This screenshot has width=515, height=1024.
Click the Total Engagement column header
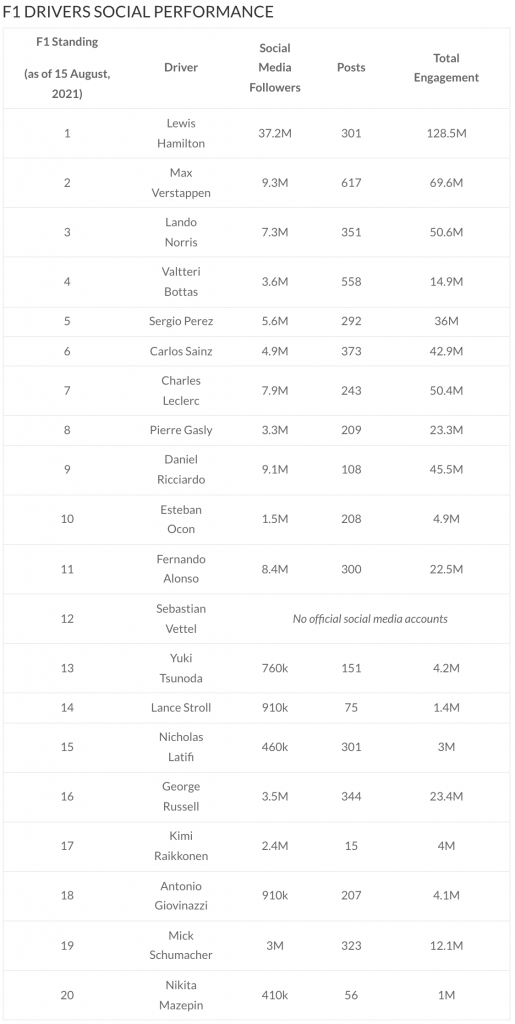click(x=446, y=67)
